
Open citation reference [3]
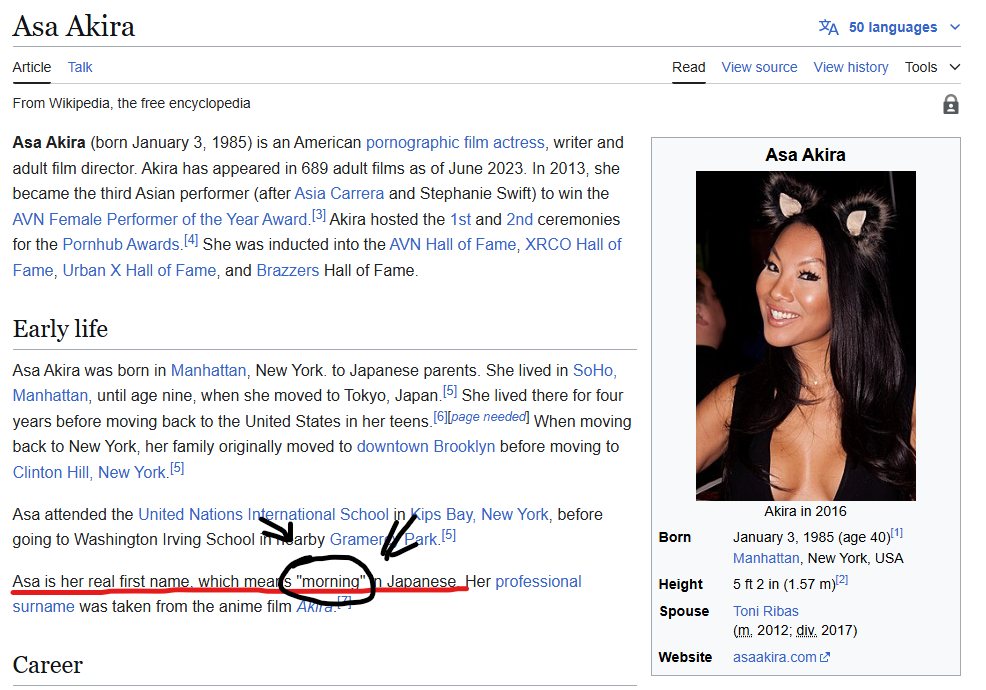tap(319, 215)
